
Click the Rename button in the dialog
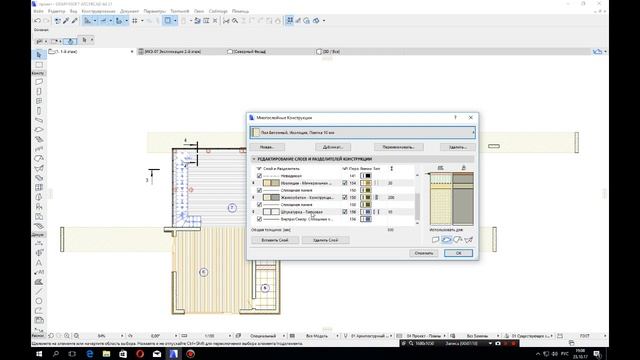click(x=398, y=147)
